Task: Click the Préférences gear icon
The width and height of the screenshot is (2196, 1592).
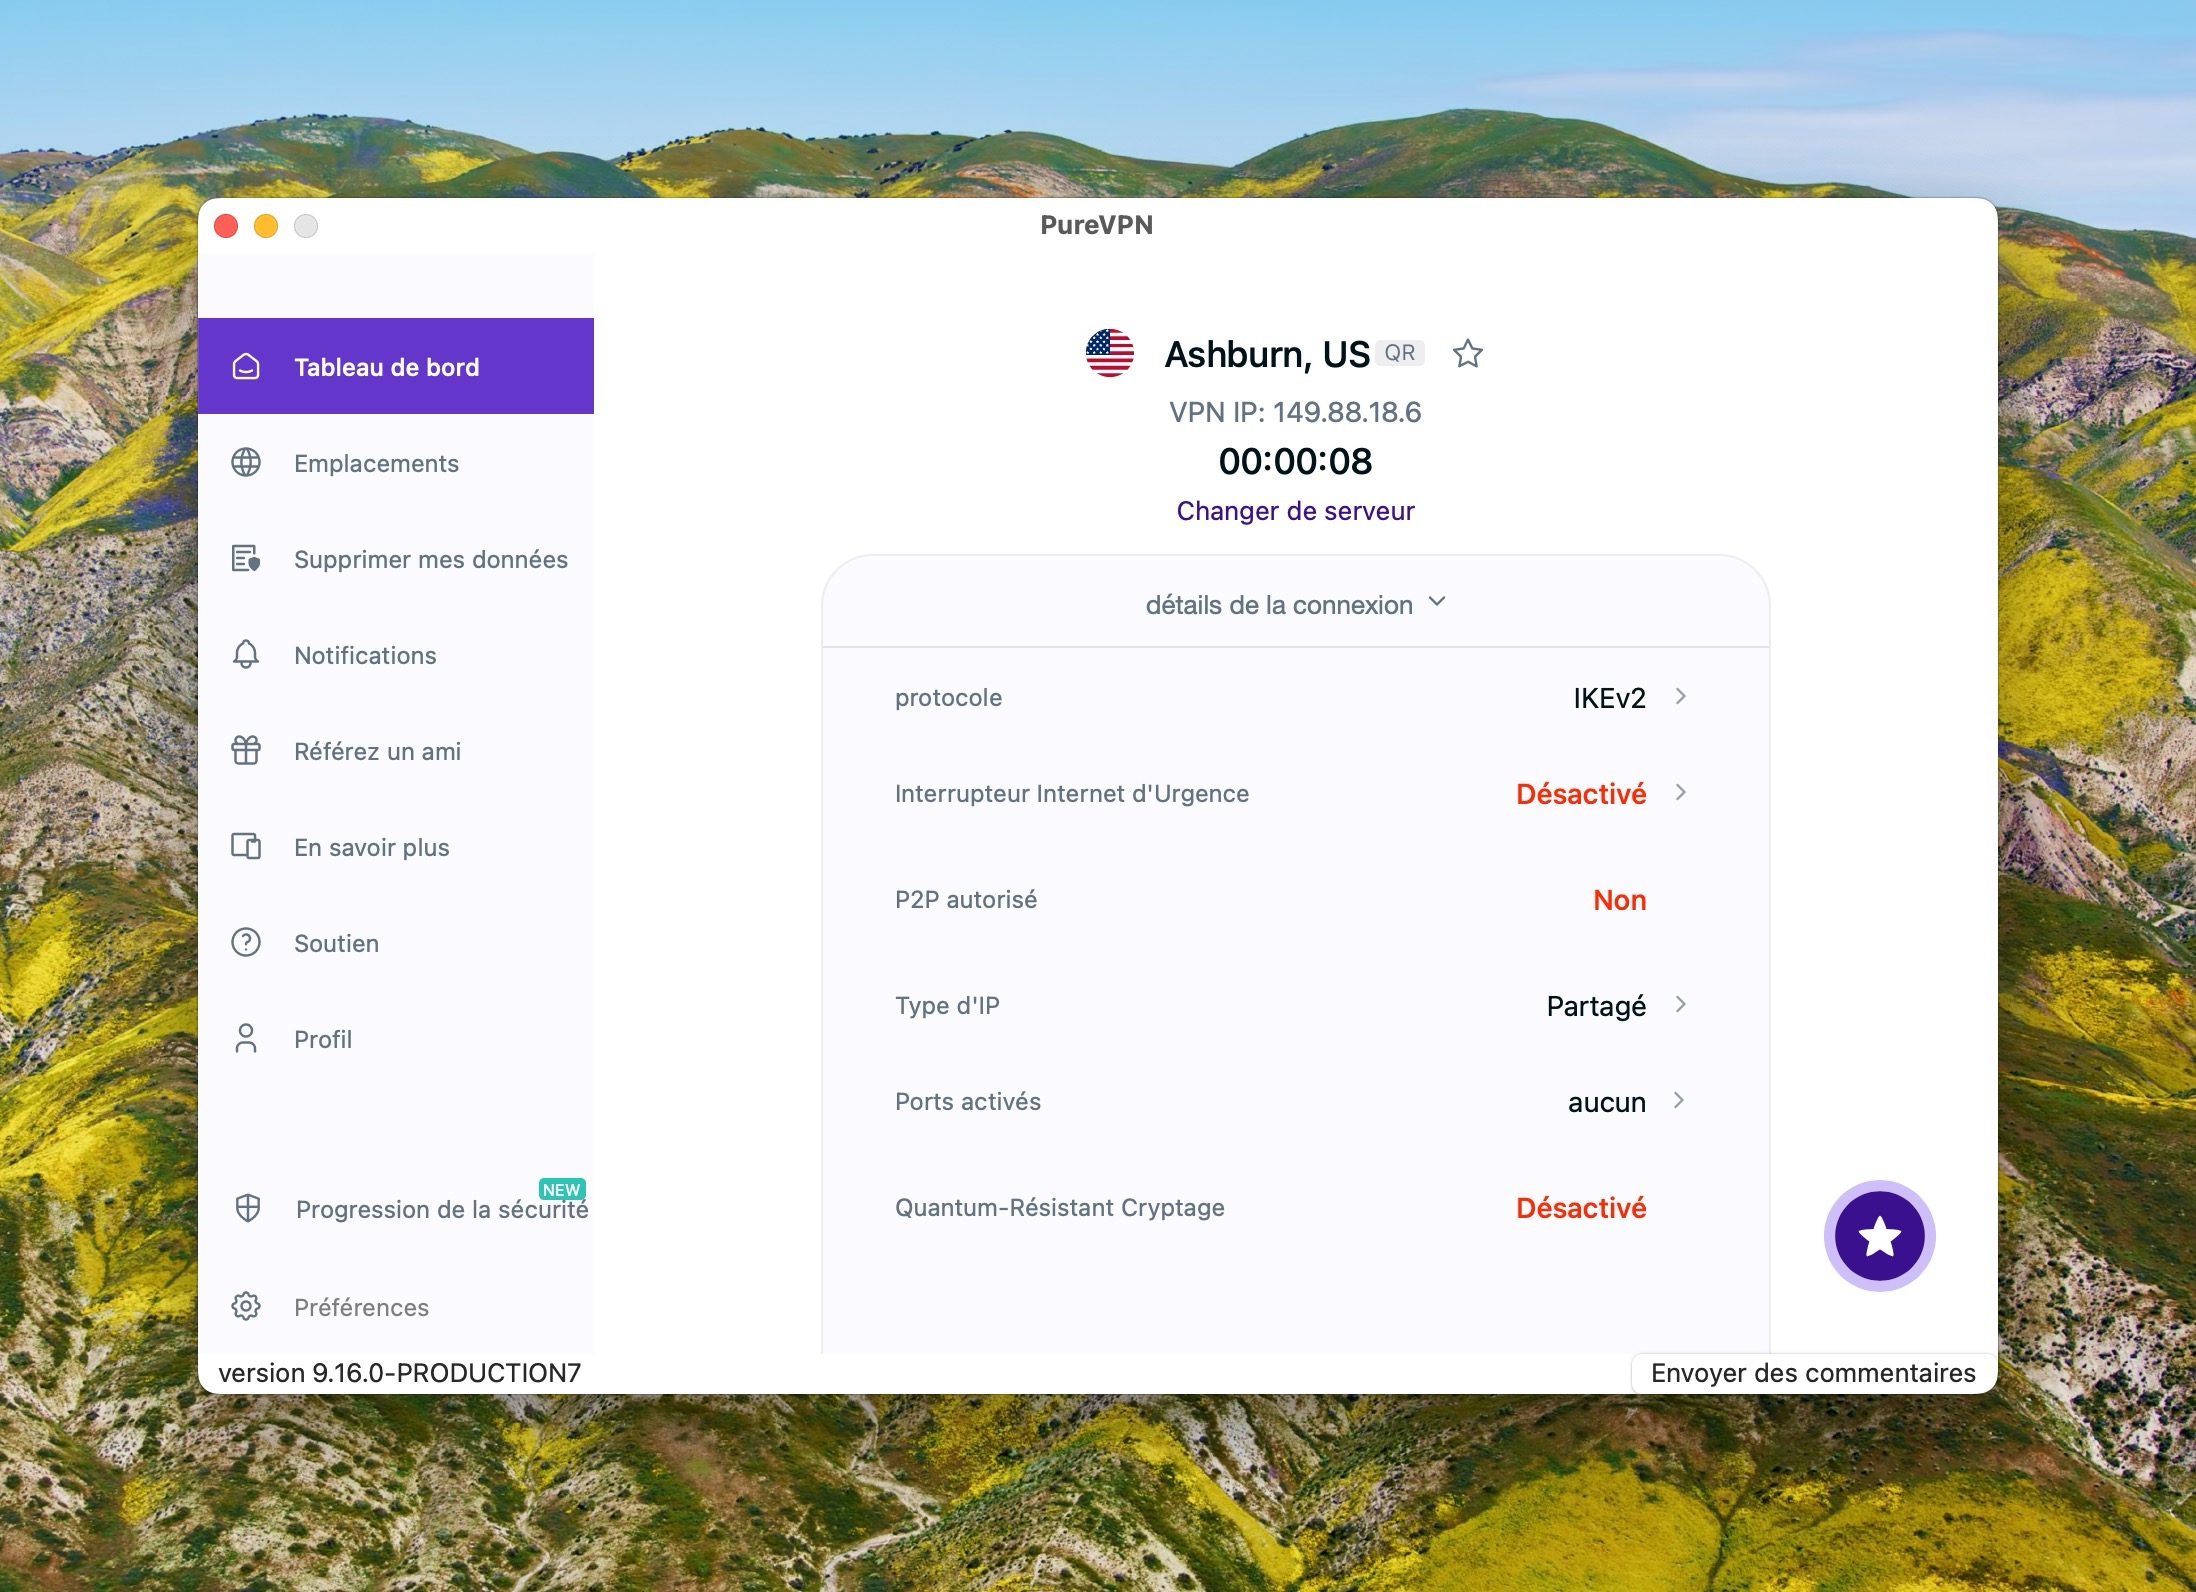Action: tap(246, 1307)
